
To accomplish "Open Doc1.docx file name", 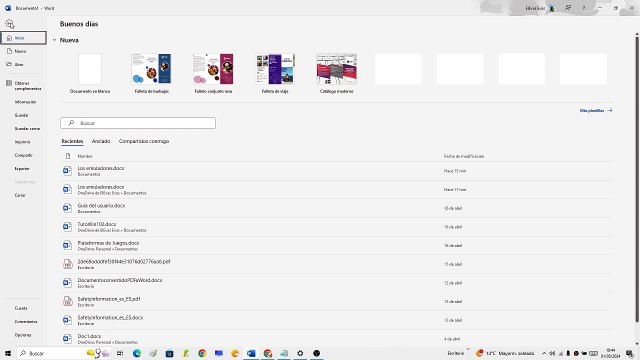I will pyautogui.click(x=89, y=336).
